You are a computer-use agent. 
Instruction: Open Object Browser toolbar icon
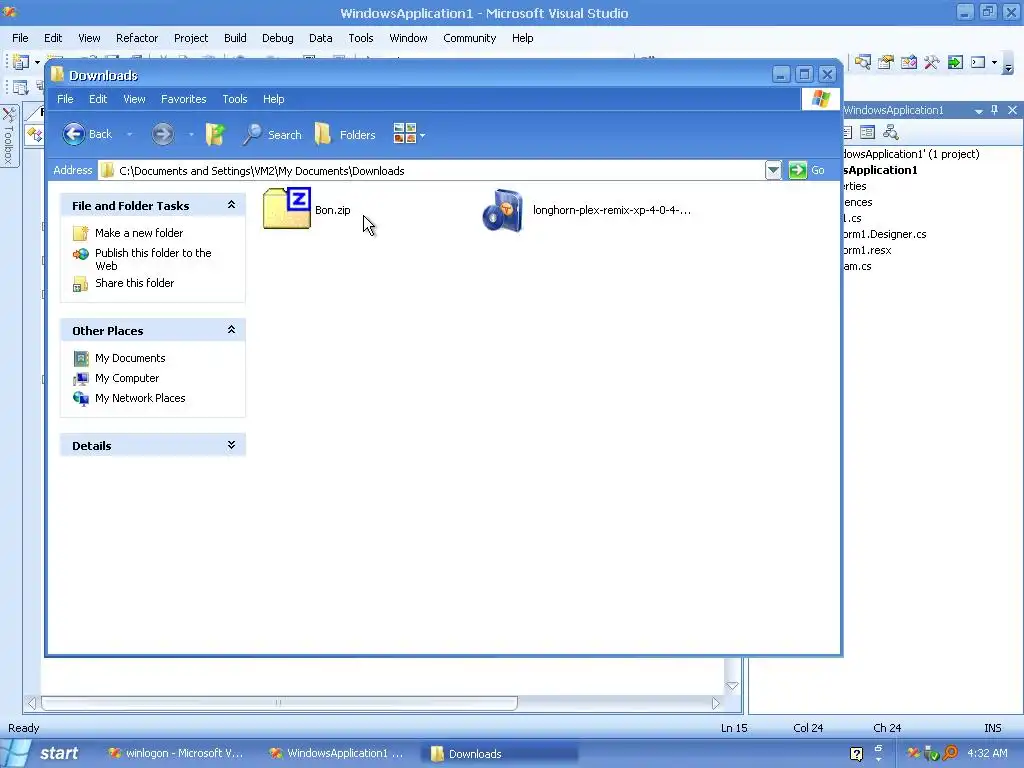(x=908, y=63)
